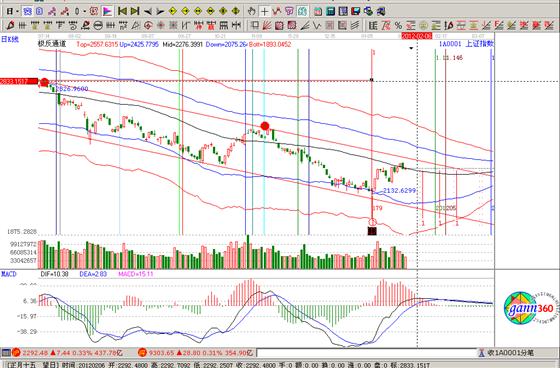The height and width of the screenshot is (368, 560).
Task: Select the red pencil drawing tool
Action: click(x=11, y=25)
